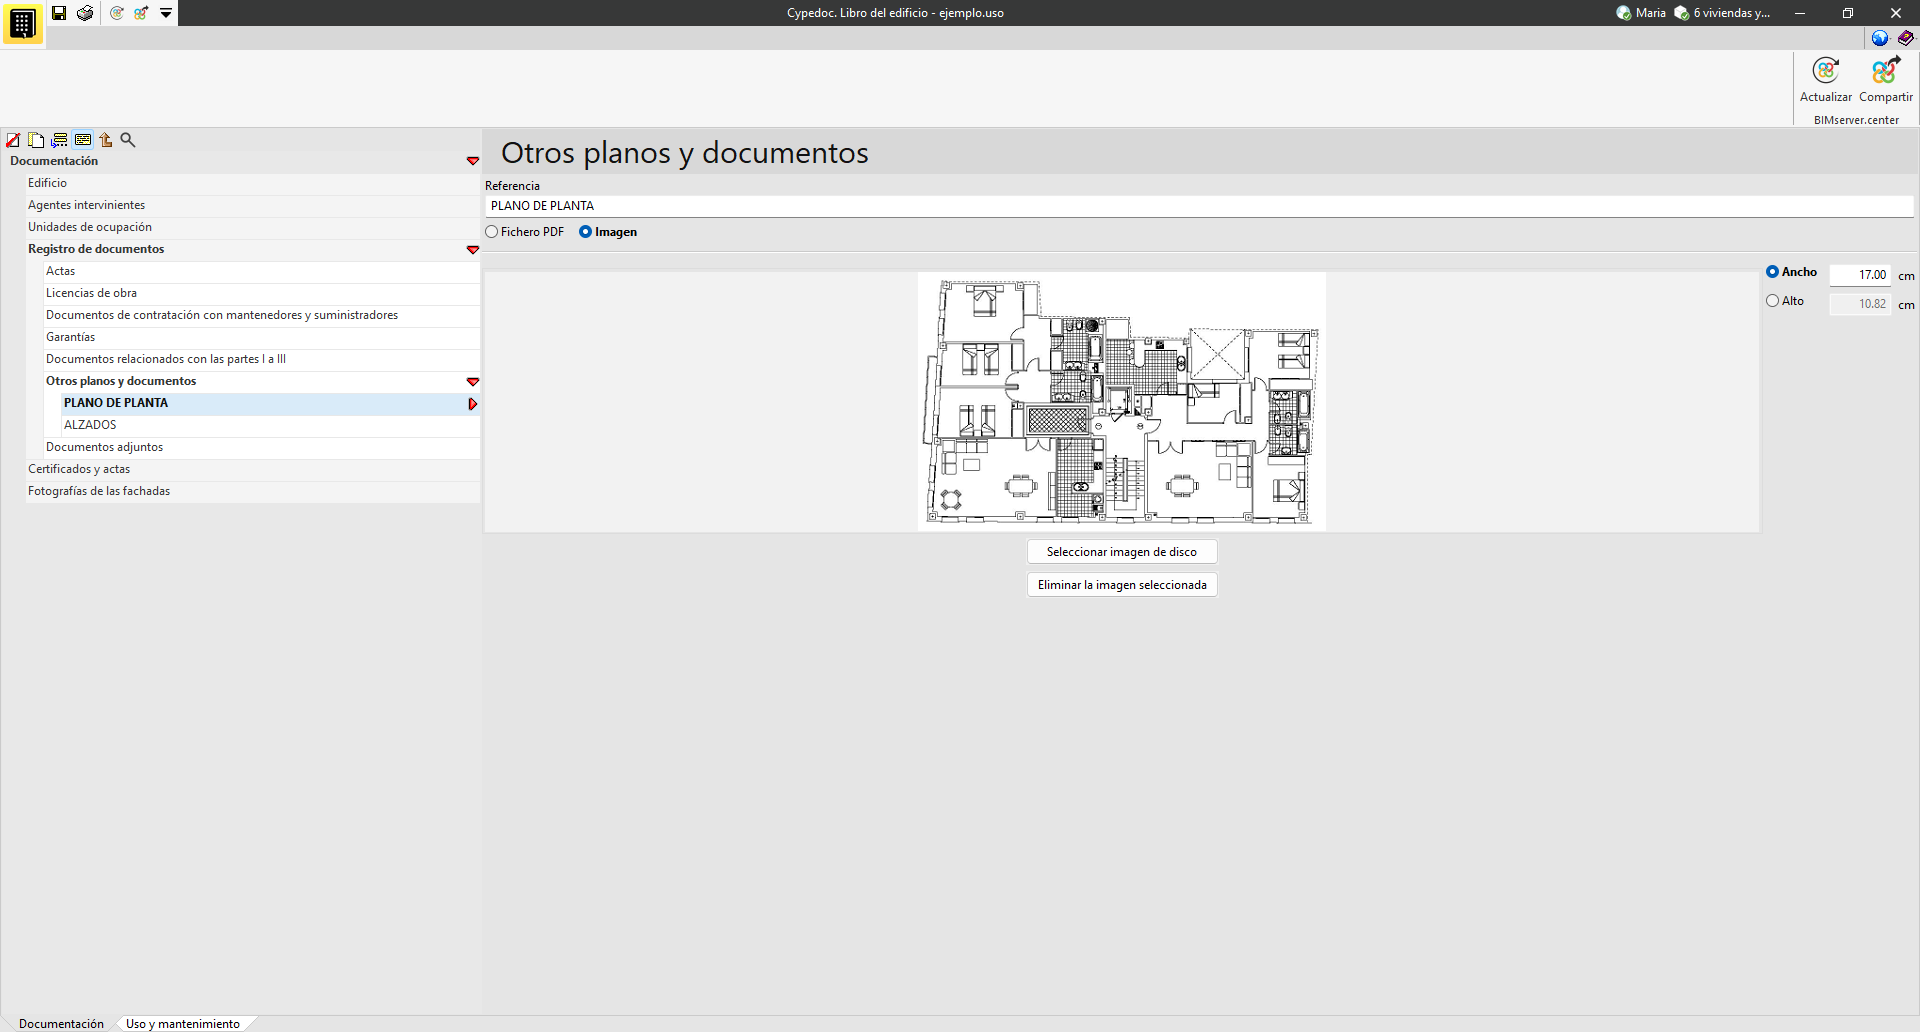Select ALZADOS in the document tree
Image resolution: width=1920 pixels, height=1032 pixels.
tap(90, 425)
